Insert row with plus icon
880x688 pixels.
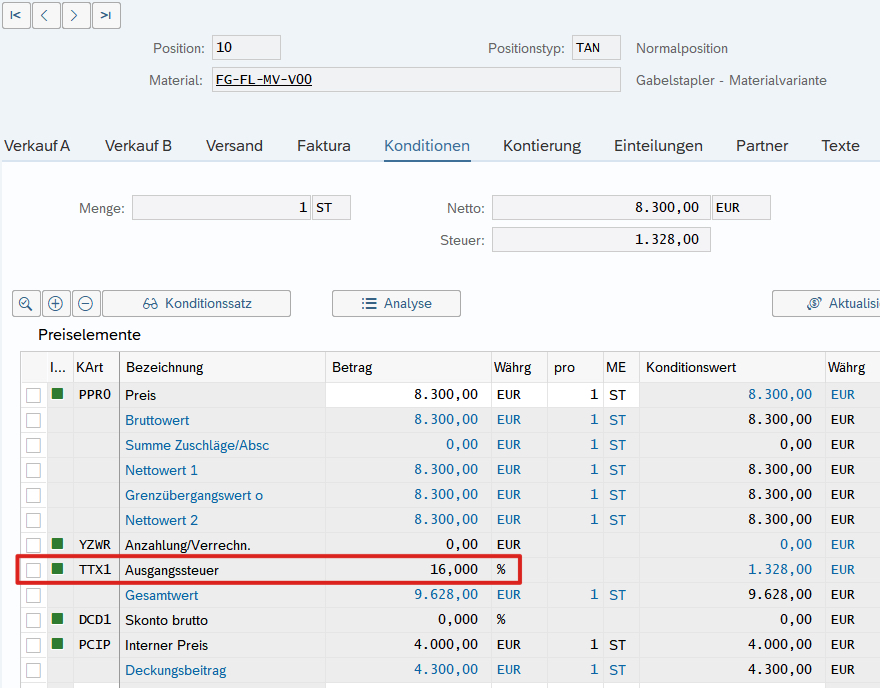[x=56, y=304]
